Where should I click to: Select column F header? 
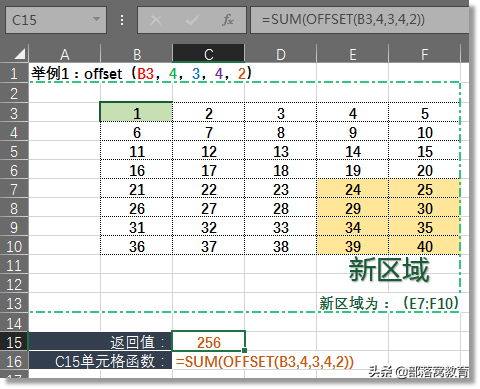point(424,54)
